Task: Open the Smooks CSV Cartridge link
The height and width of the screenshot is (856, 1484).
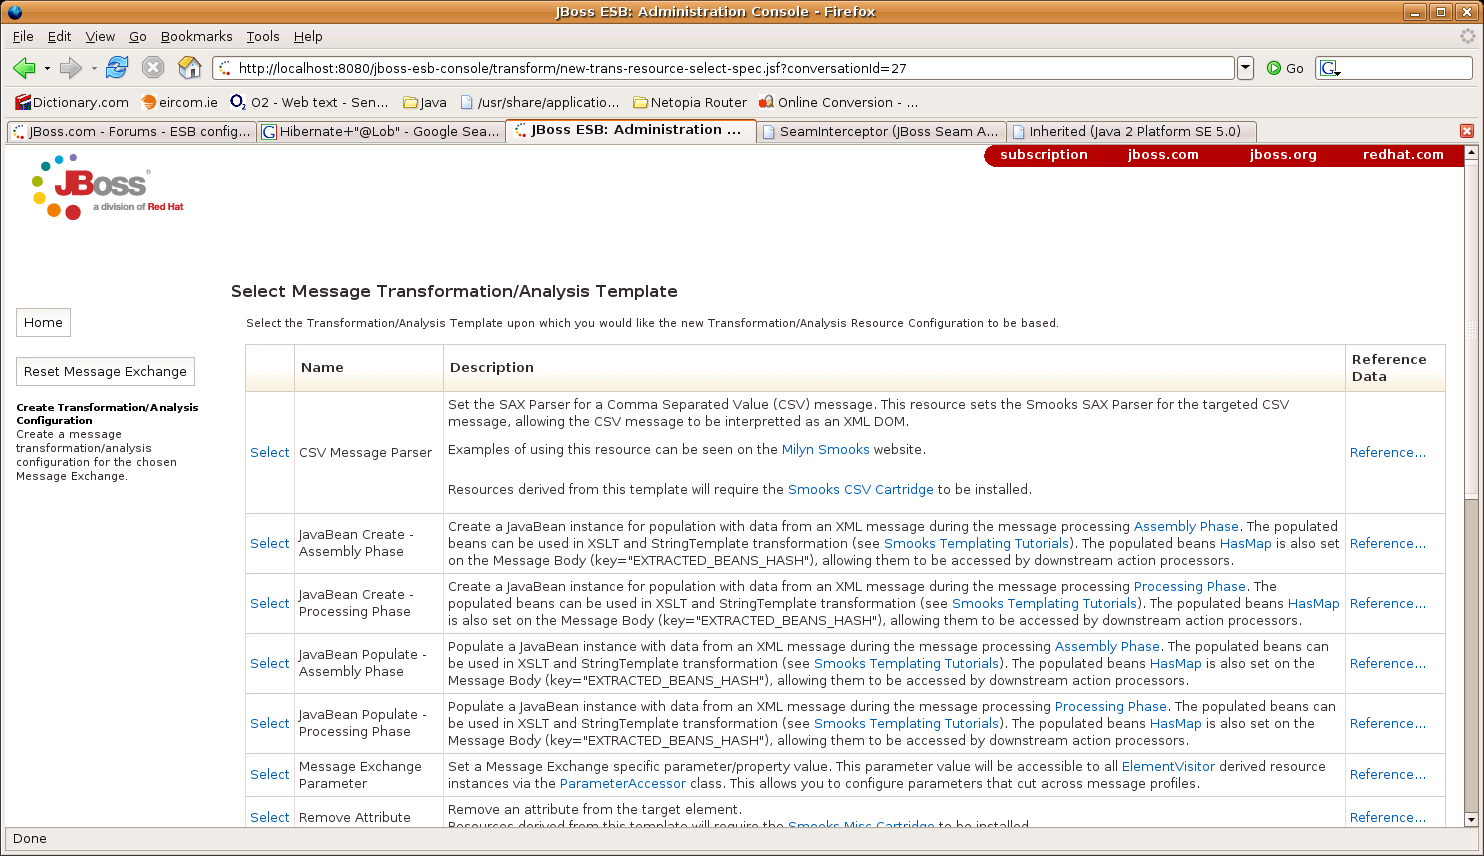Action: coord(861,489)
